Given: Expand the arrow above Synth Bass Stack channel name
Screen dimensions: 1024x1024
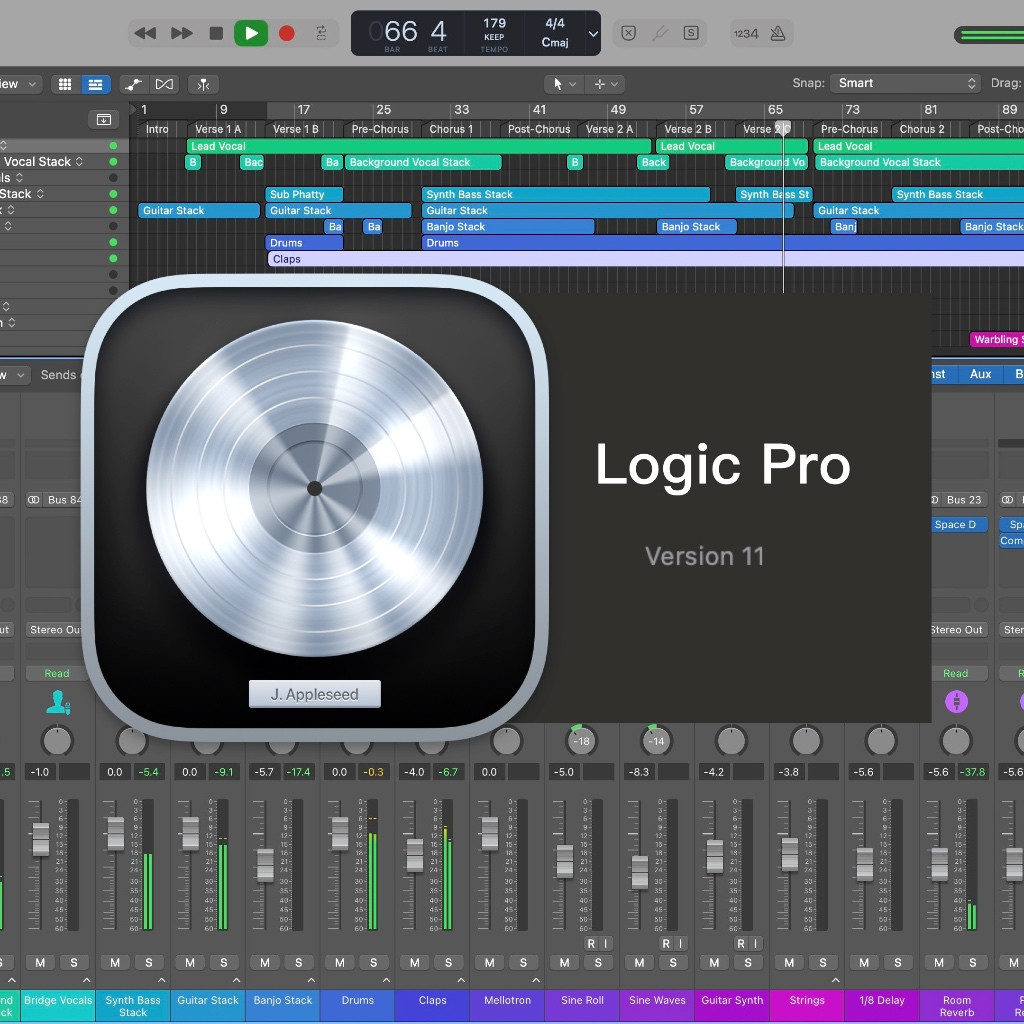Looking at the screenshot, I should [161, 980].
